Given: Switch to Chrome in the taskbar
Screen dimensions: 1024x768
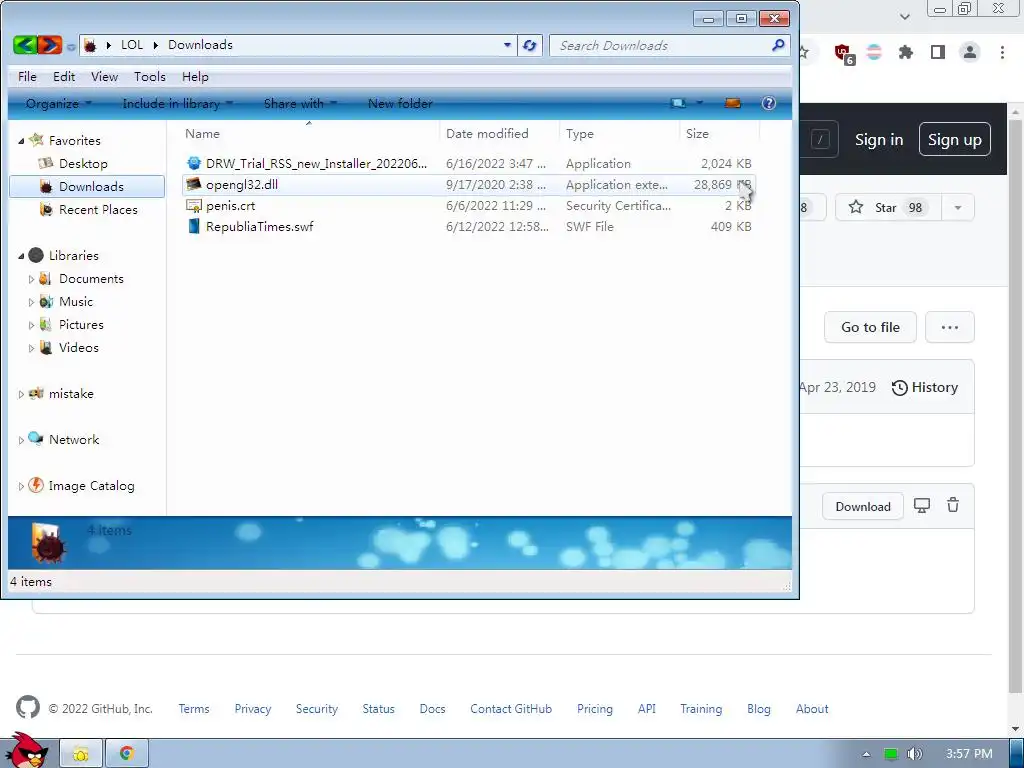Looking at the screenshot, I should tap(127, 754).
